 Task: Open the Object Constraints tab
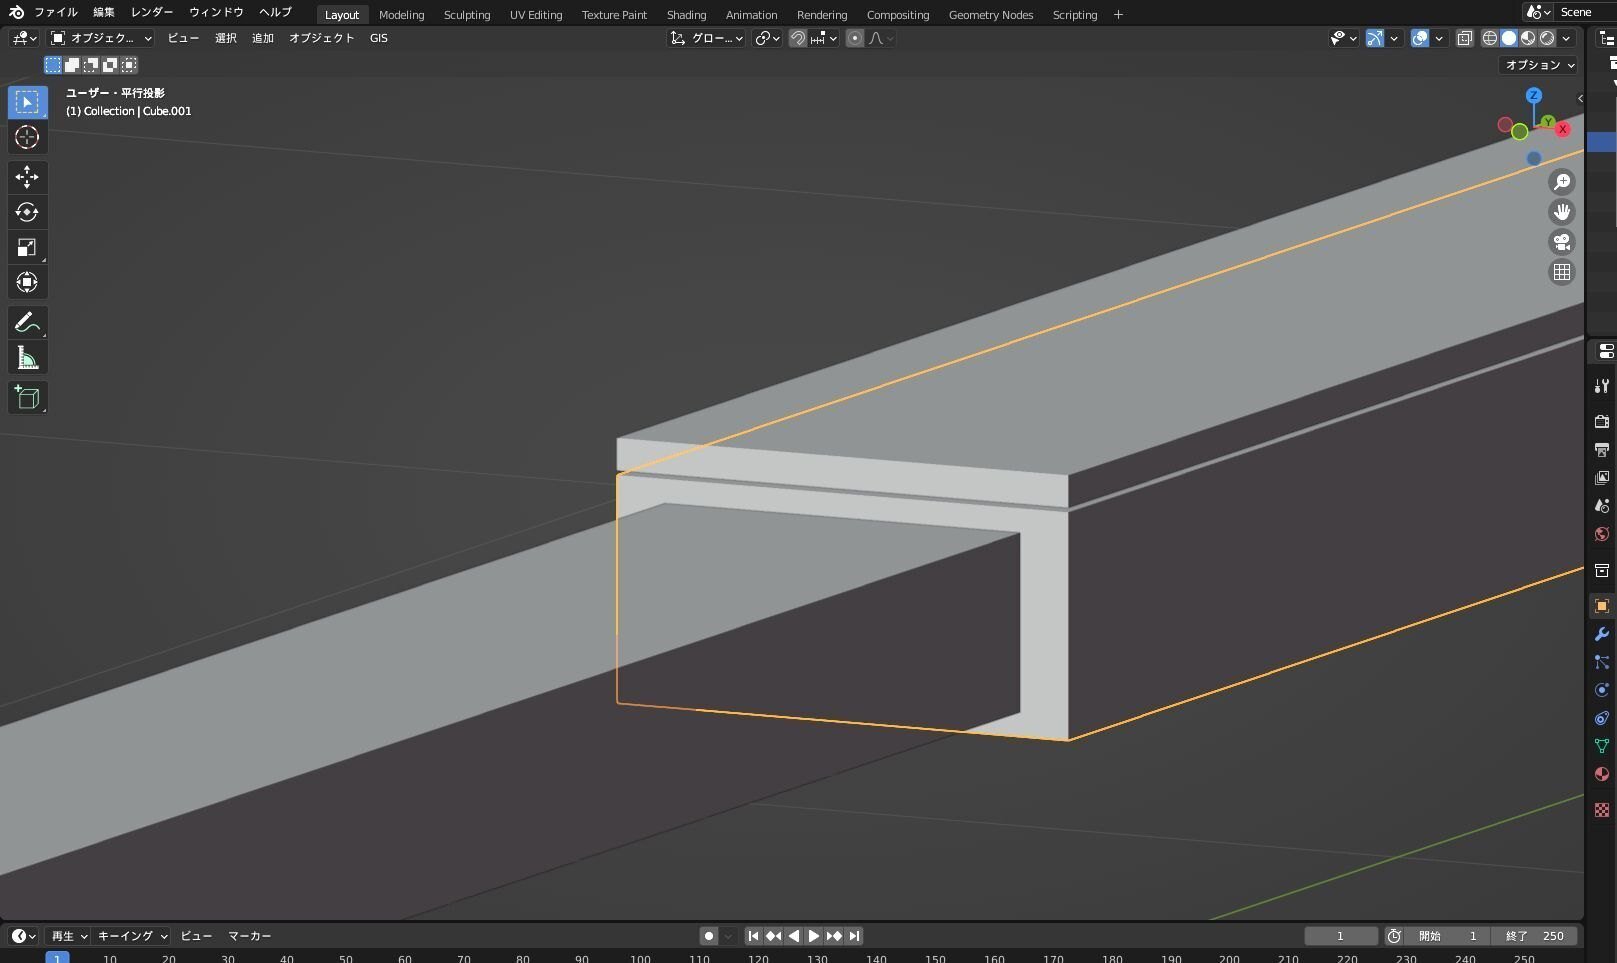pyautogui.click(x=1602, y=718)
